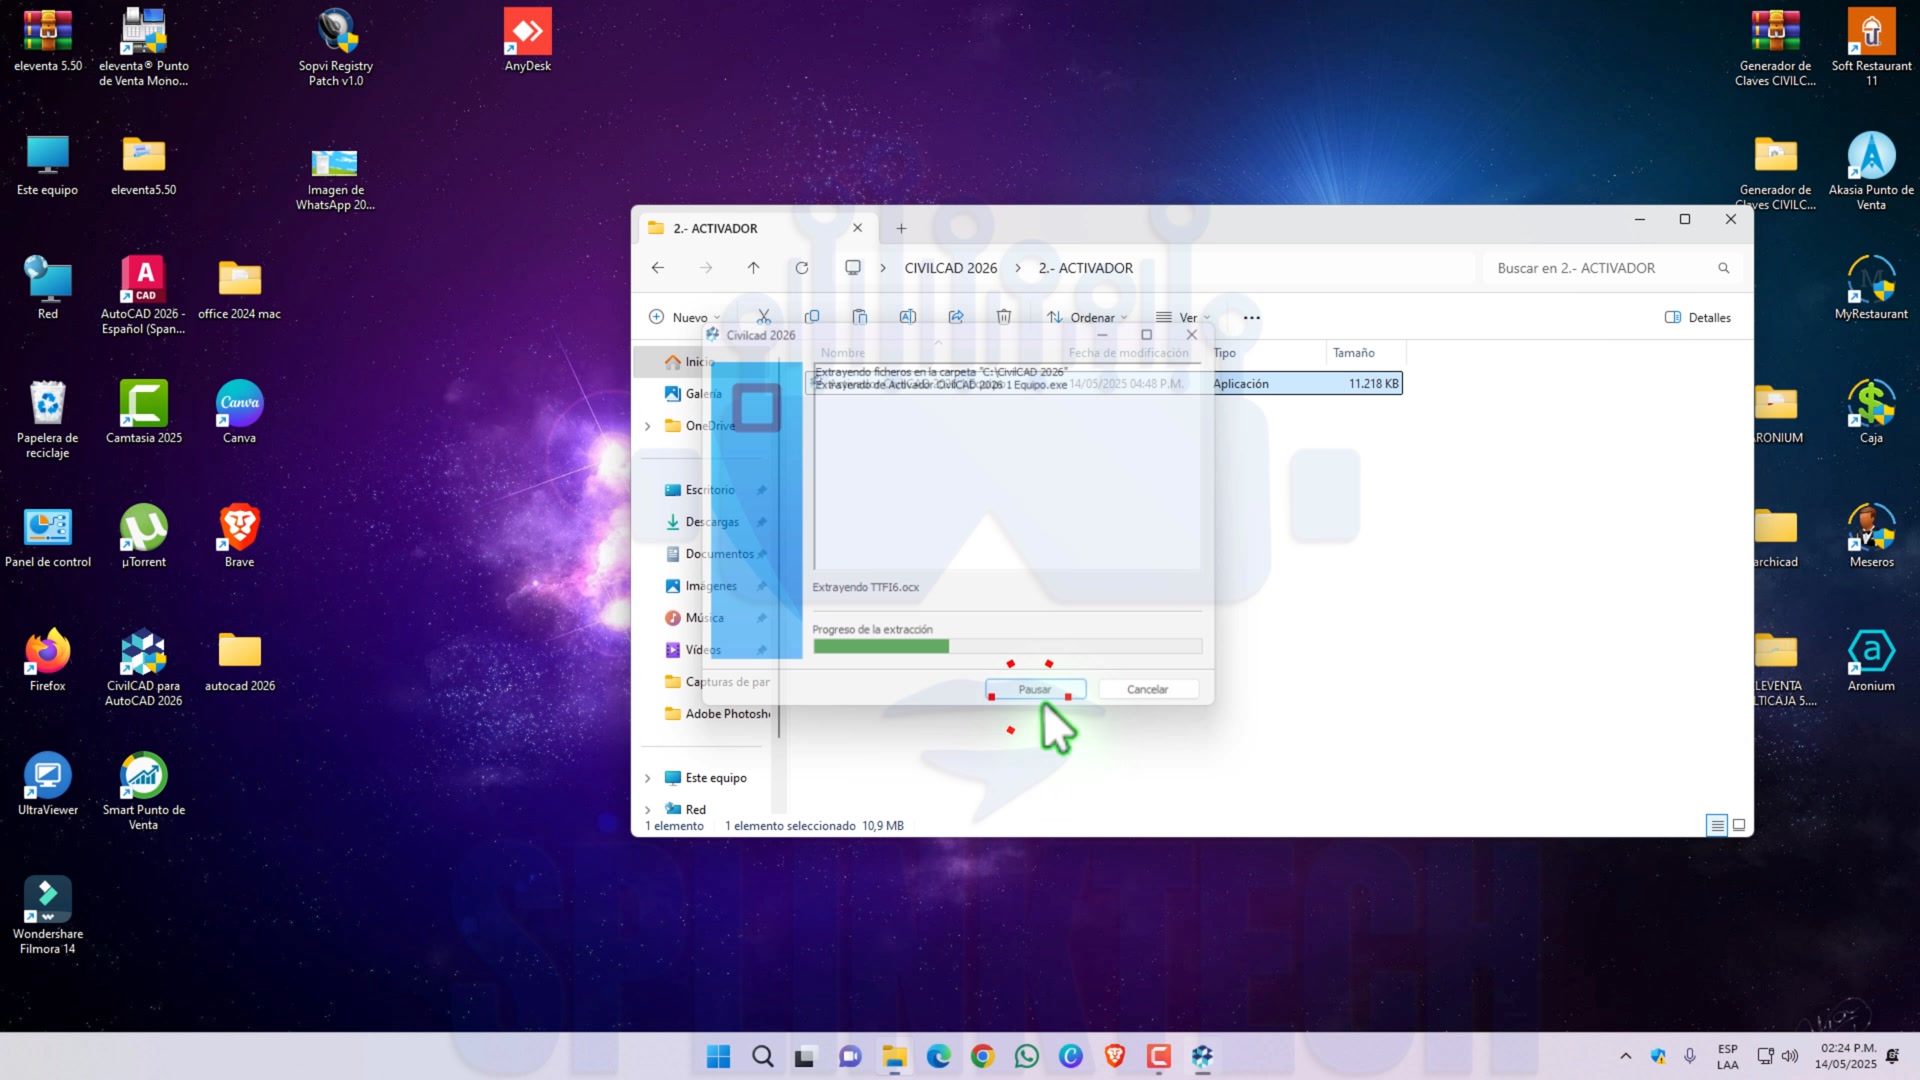1920x1080 pixels.
Task: Click the search magnifier in Explorer search box
Action: pyautogui.click(x=1724, y=268)
